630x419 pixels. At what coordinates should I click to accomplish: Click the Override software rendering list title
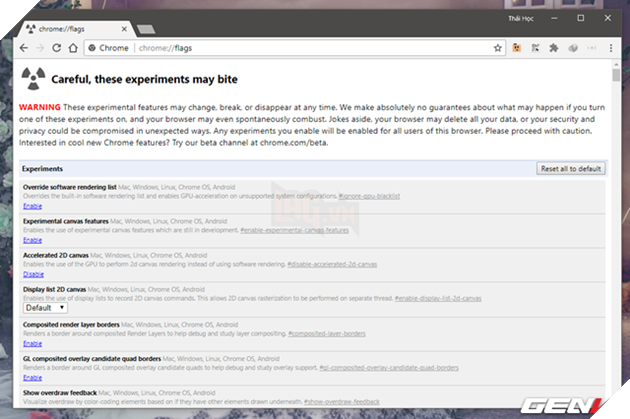click(70, 187)
